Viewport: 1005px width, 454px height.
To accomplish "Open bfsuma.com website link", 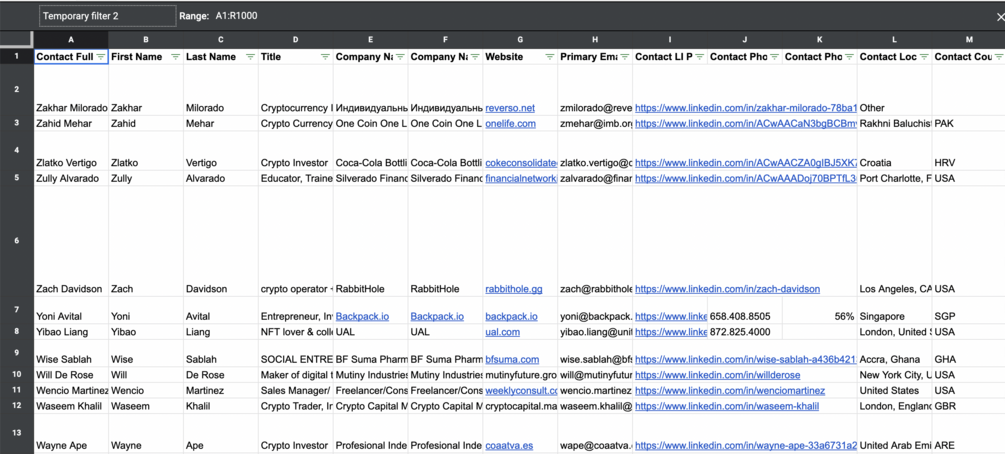I will (512, 359).
